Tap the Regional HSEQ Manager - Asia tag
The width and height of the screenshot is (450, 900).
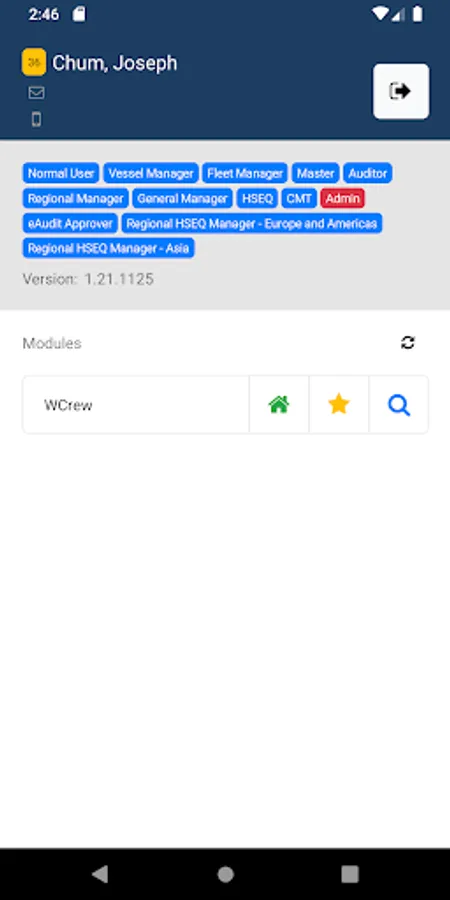pos(108,249)
